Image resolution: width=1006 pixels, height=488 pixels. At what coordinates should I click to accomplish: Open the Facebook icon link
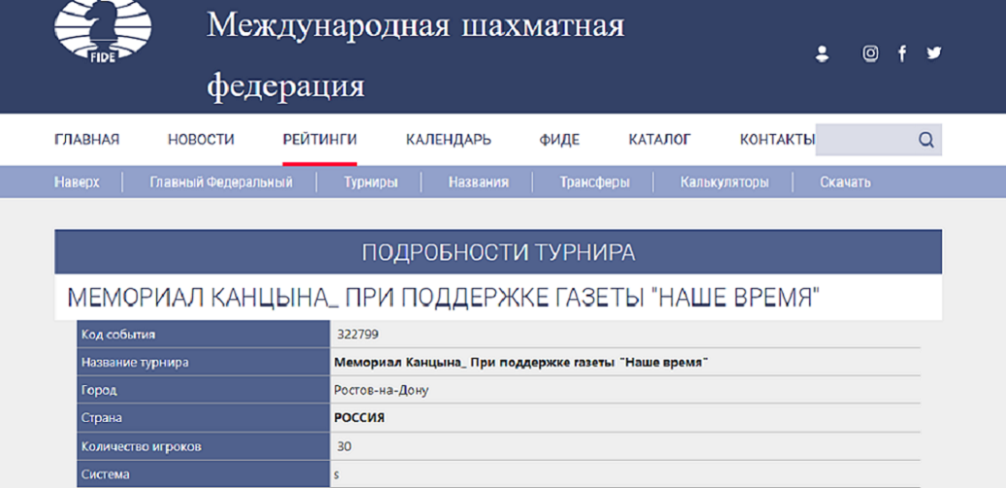902,54
